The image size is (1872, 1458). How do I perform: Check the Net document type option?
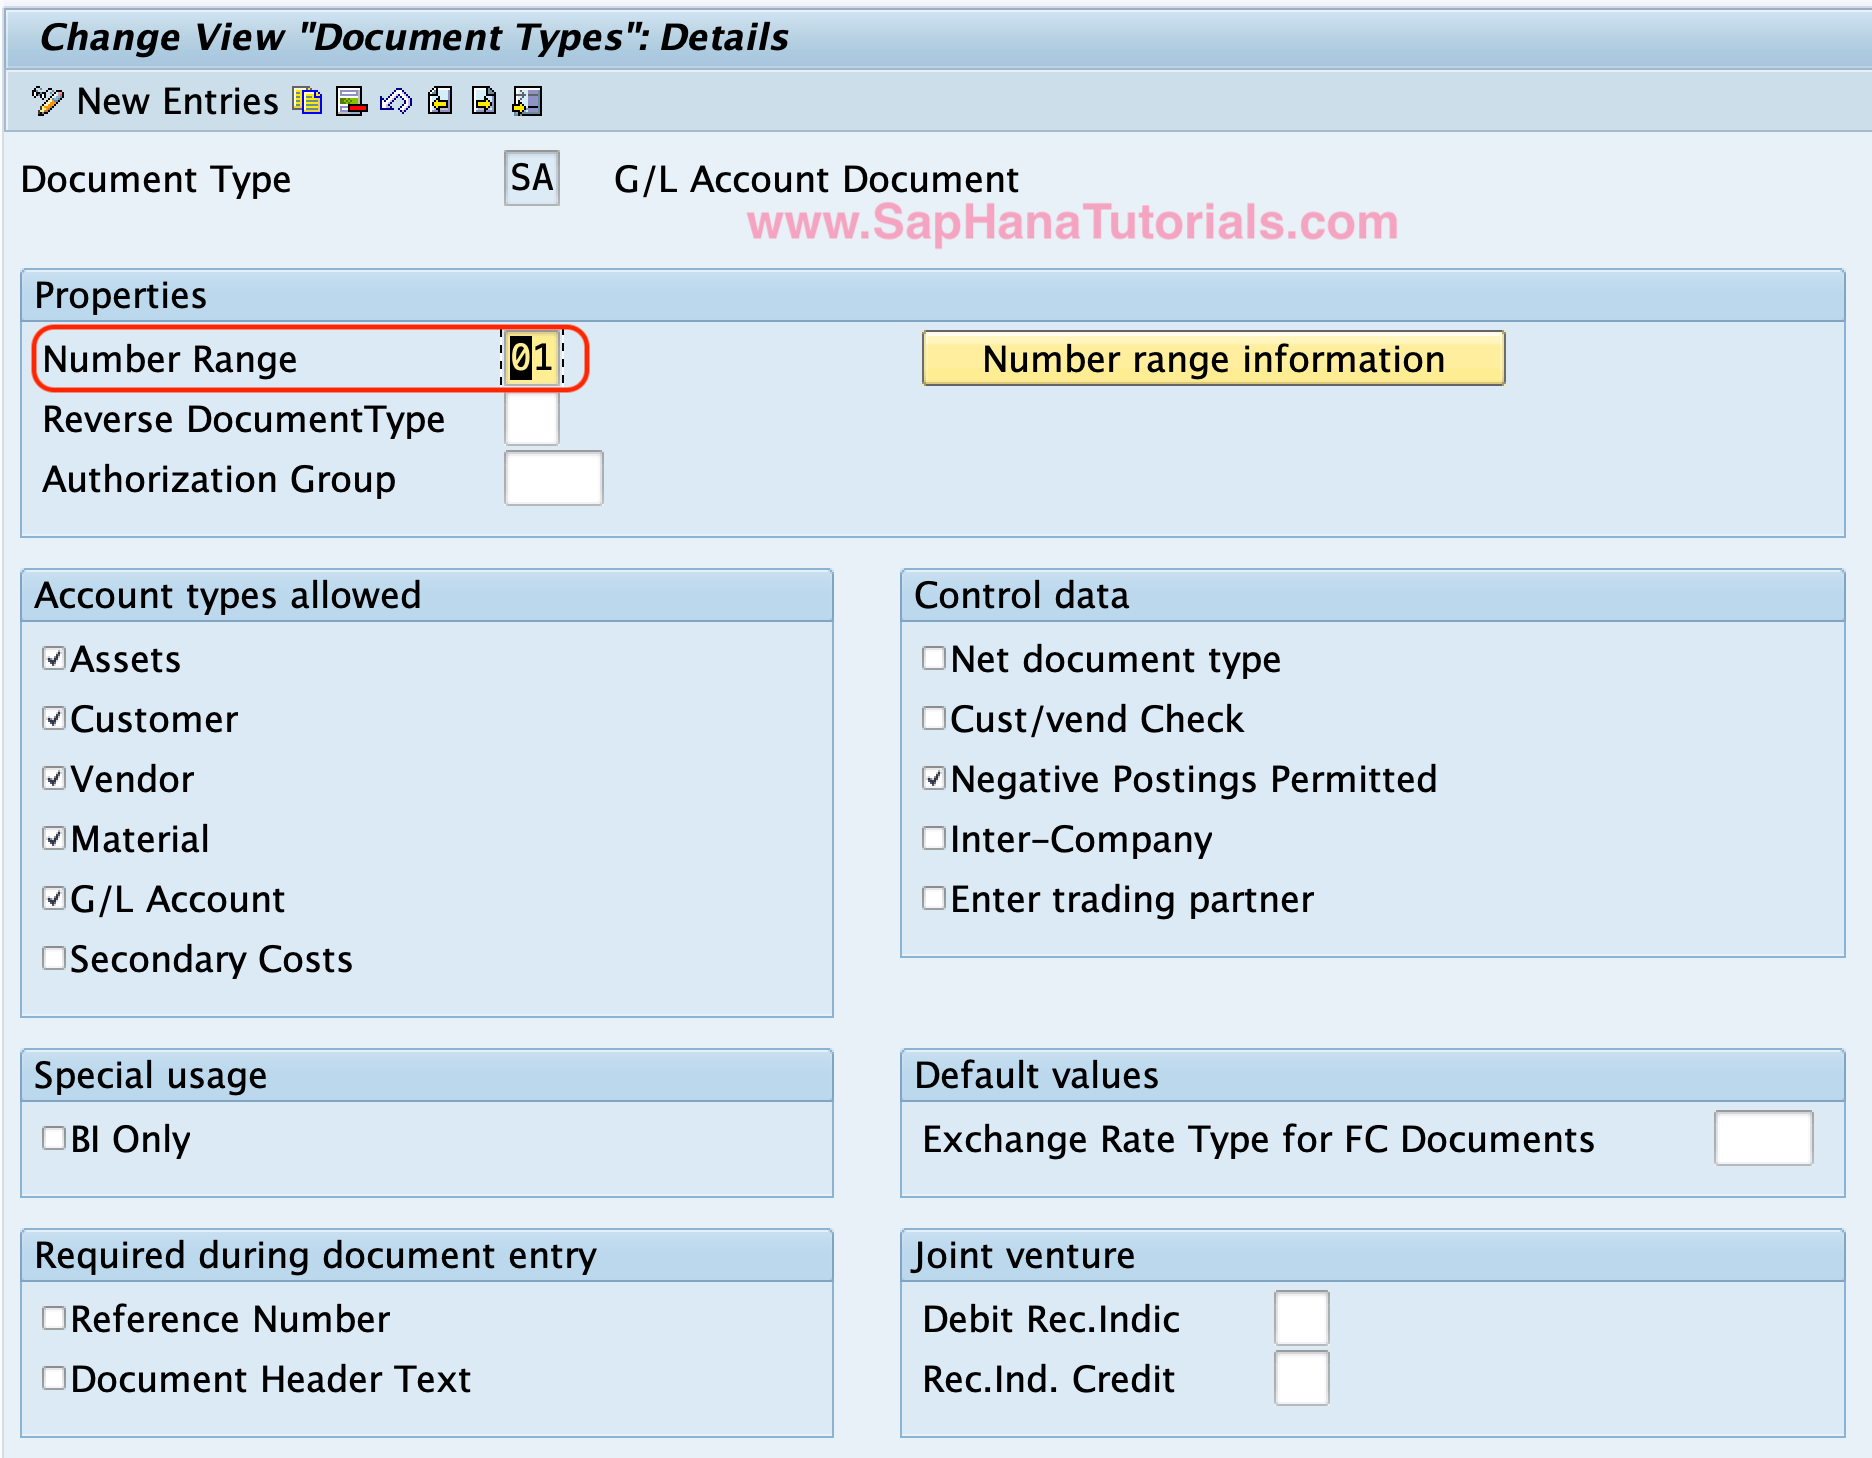point(933,658)
